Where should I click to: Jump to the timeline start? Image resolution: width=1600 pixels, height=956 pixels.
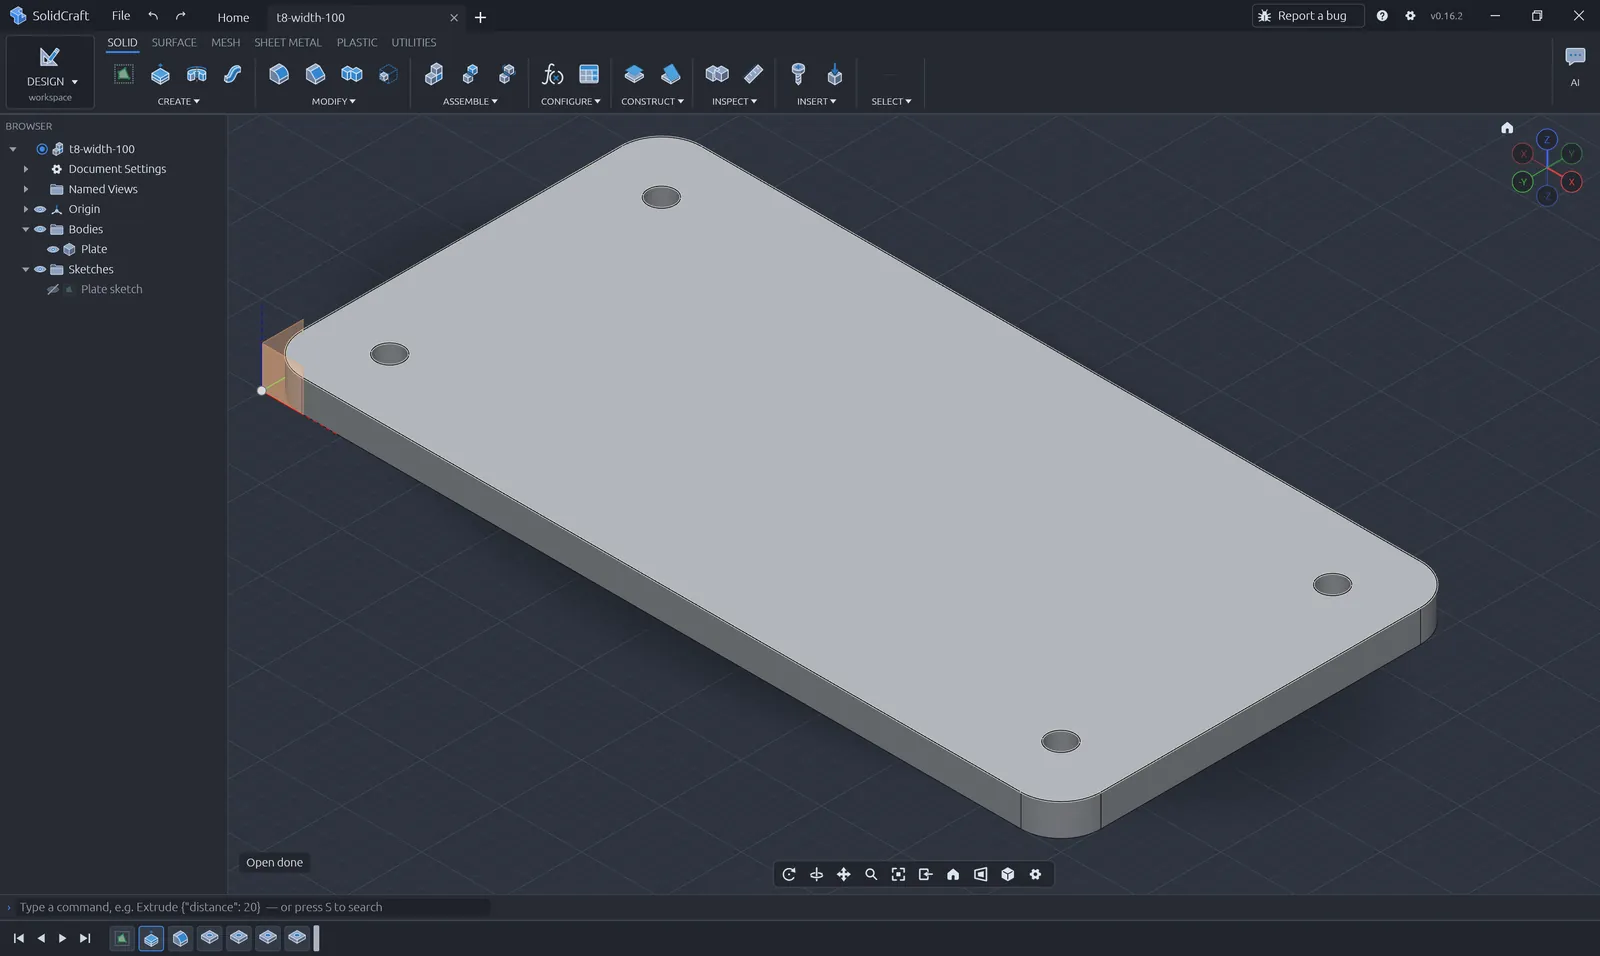pyautogui.click(x=18, y=938)
